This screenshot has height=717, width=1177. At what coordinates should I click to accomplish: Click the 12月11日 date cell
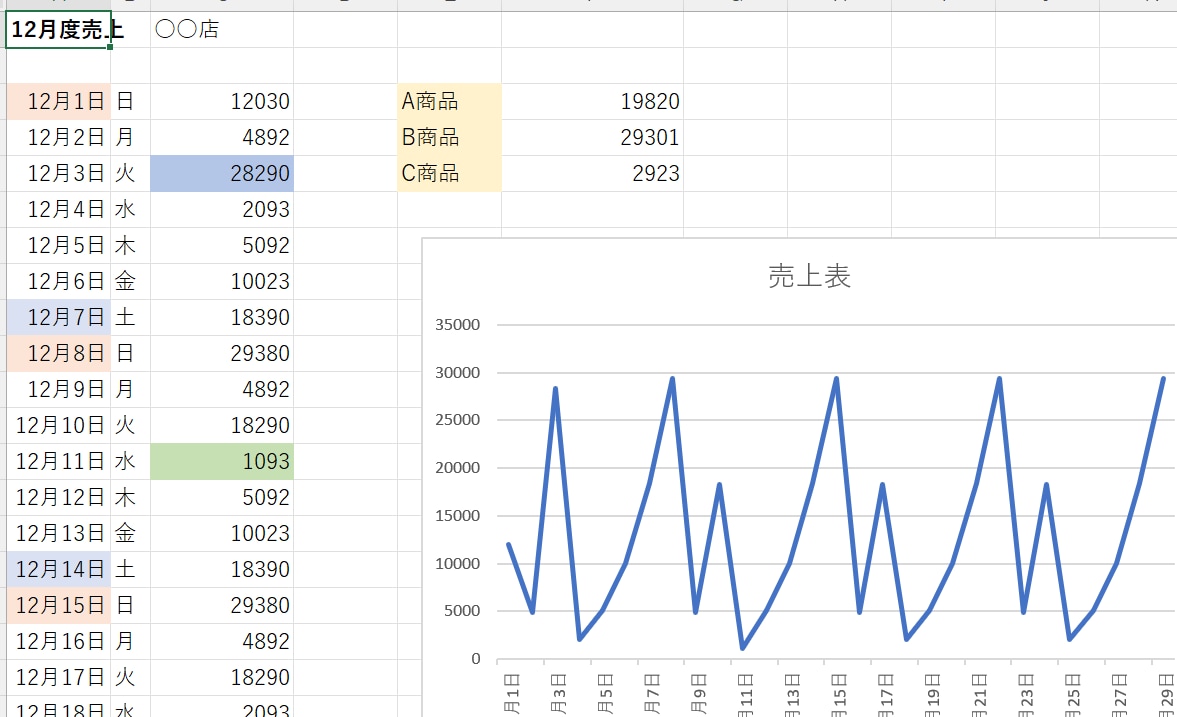pos(59,462)
